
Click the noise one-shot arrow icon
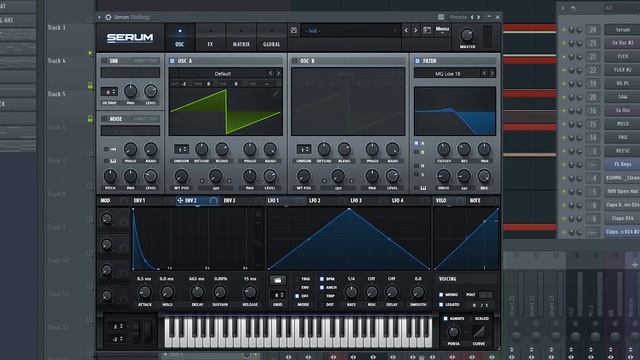pos(113,149)
